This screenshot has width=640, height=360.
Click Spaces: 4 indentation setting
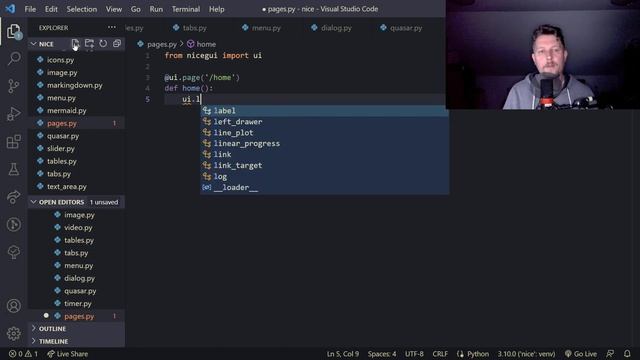tap(382, 354)
